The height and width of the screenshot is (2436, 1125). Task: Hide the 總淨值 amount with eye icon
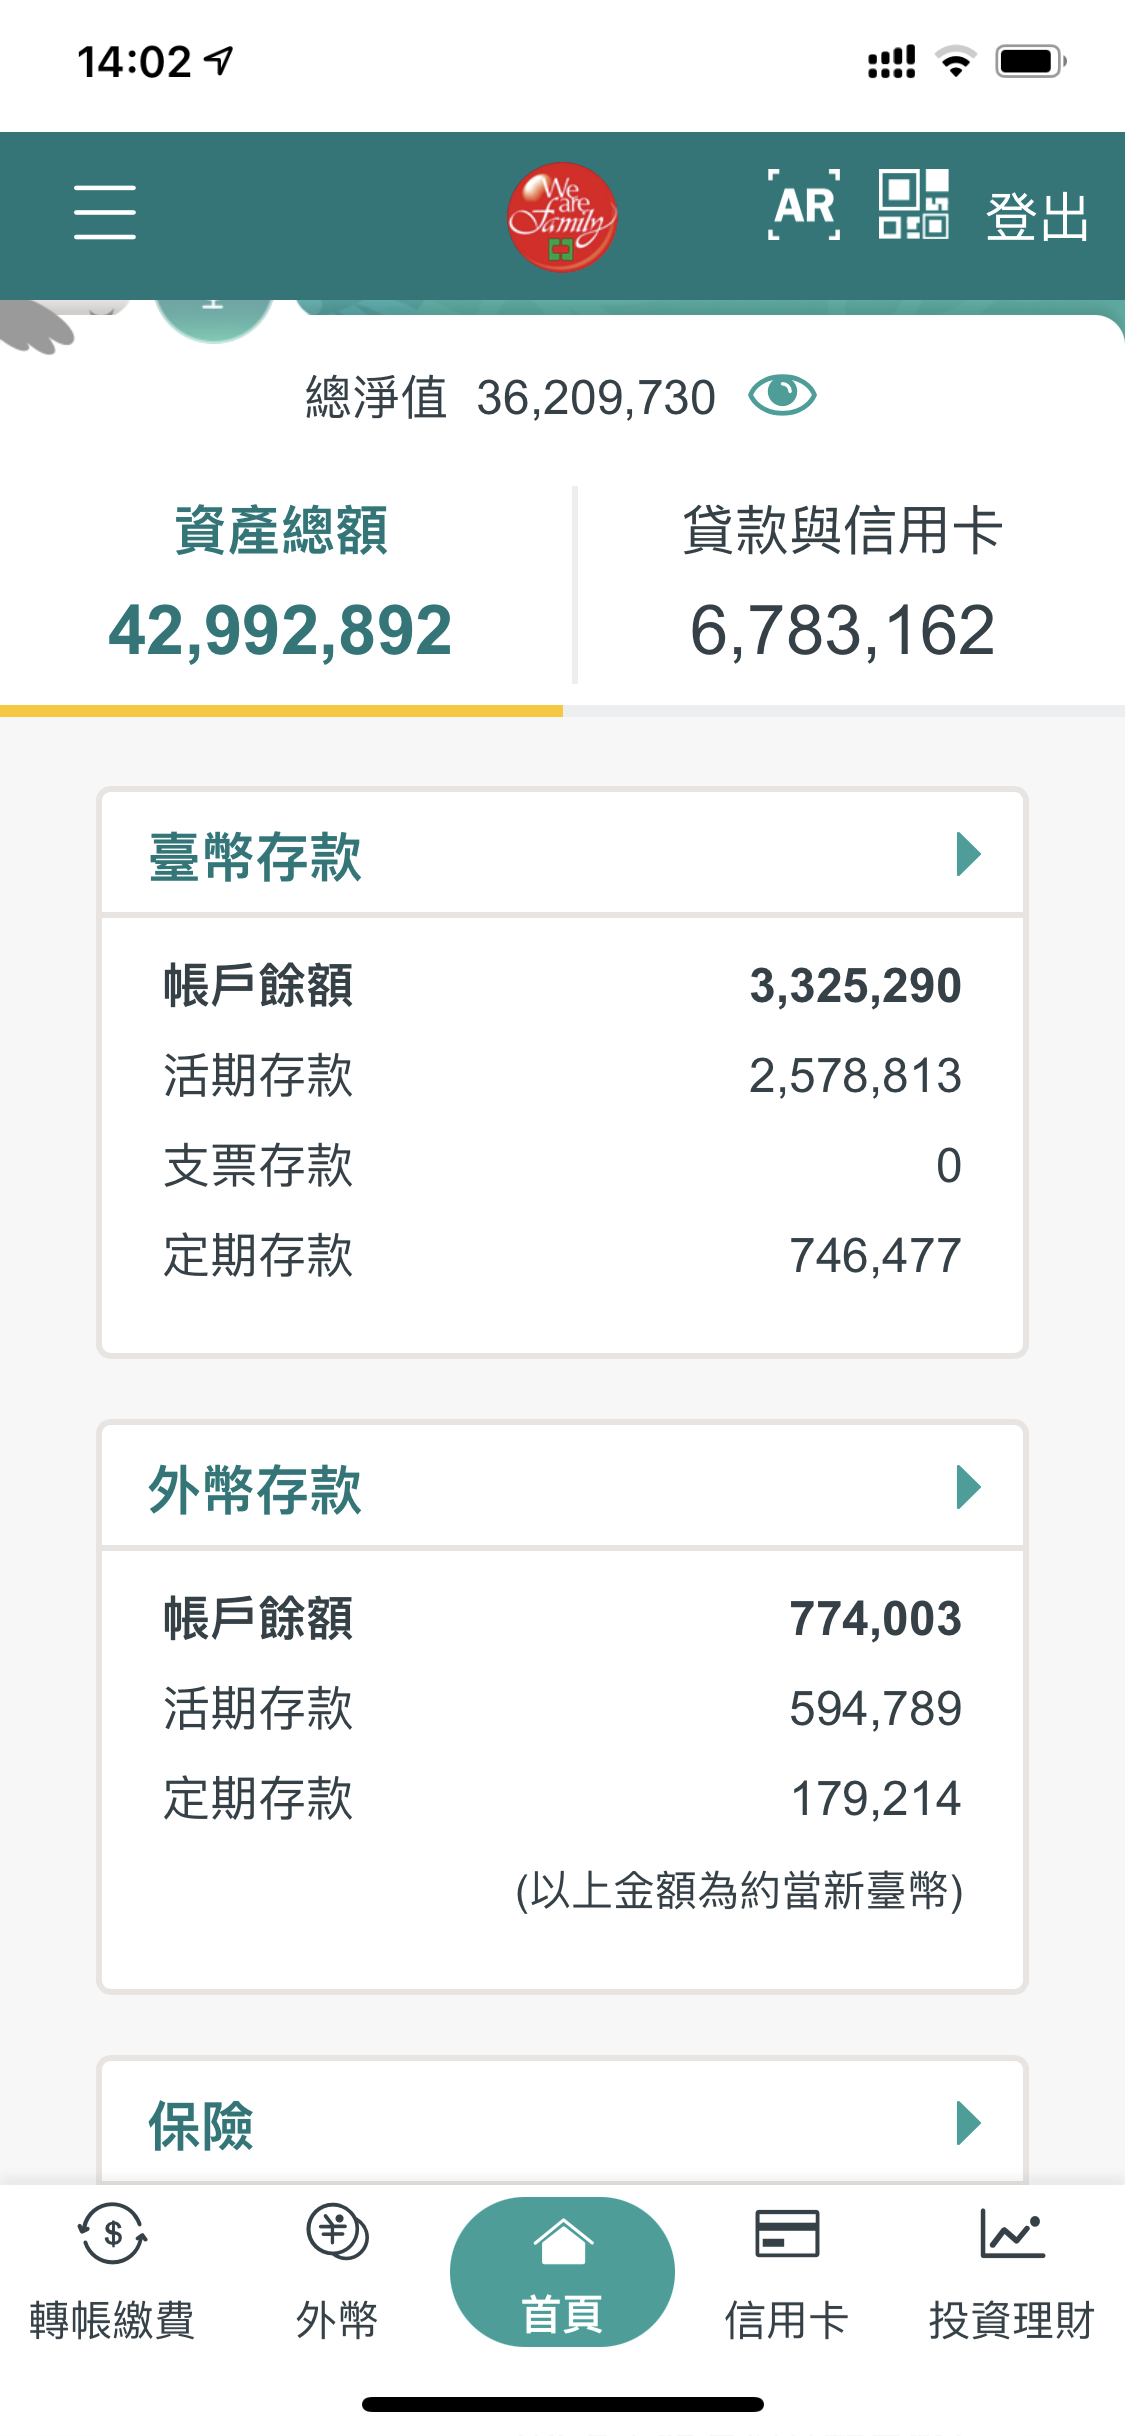coord(782,395)
